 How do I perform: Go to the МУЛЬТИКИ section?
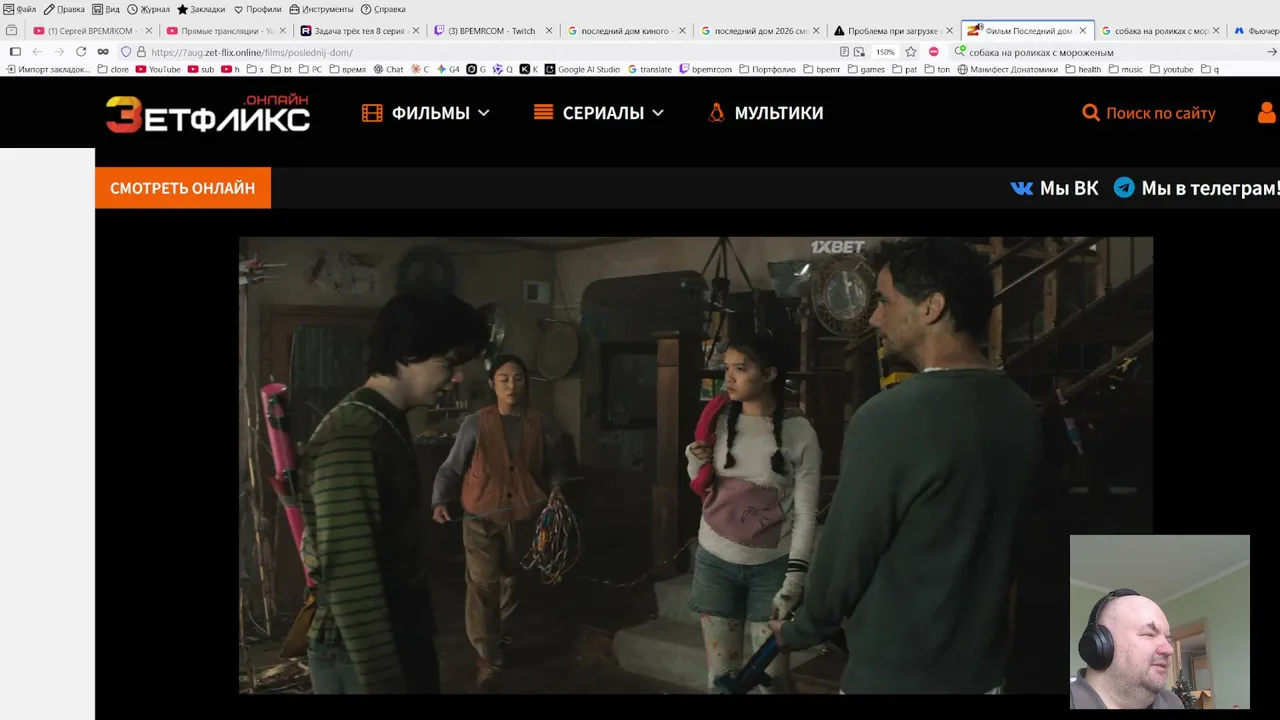[765, 113]
